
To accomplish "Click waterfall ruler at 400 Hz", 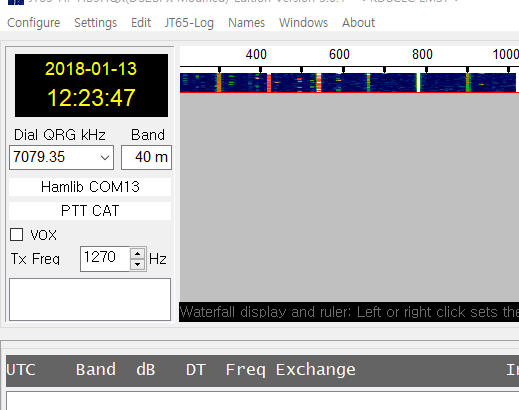I will click(256, 54).
